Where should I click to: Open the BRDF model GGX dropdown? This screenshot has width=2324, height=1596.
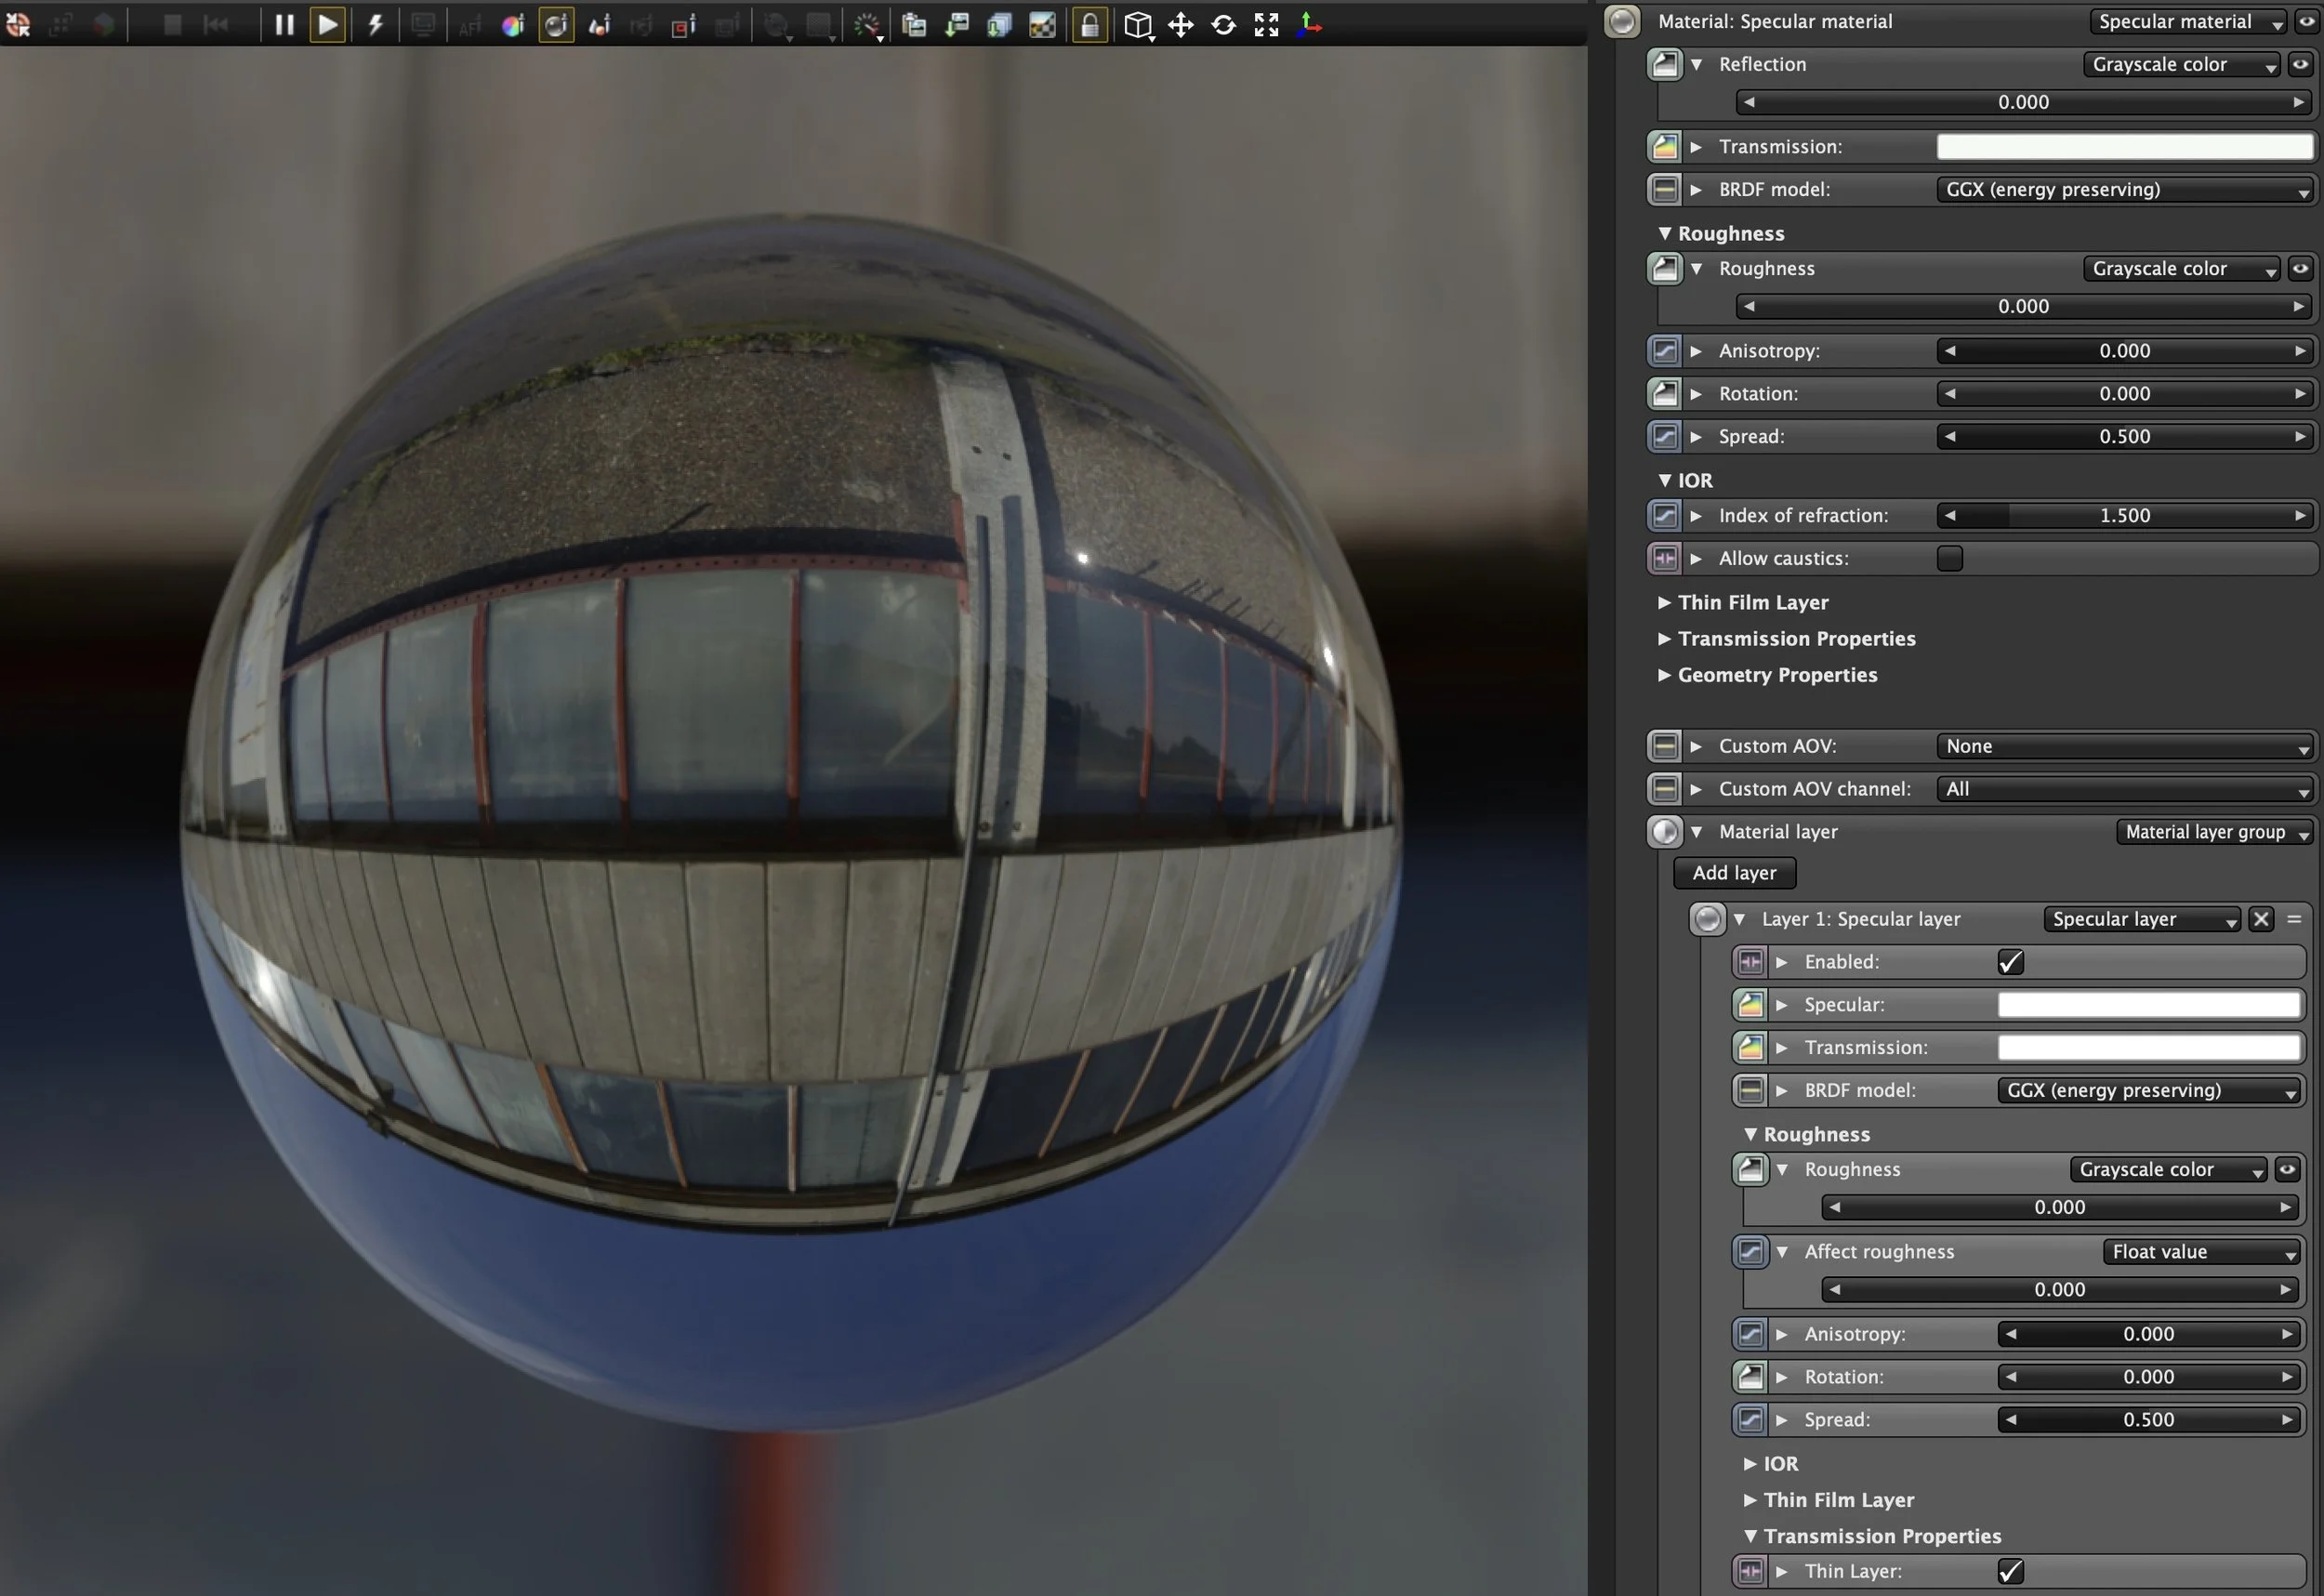[2126, 189]
